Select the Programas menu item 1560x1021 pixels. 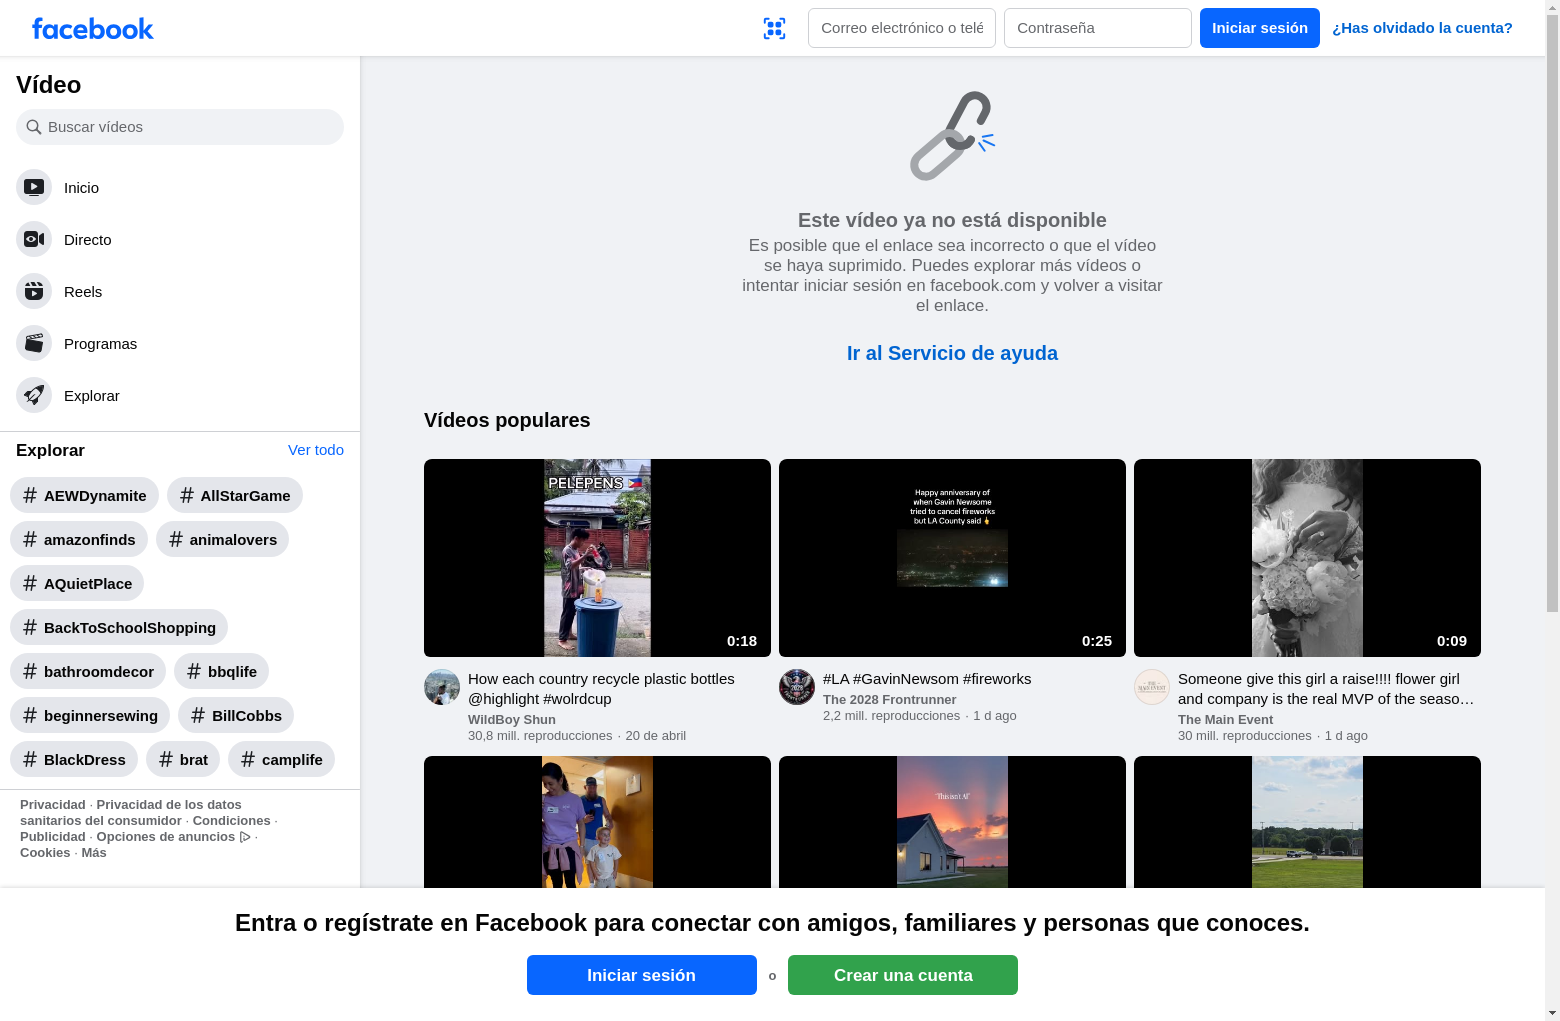point(180,343)
